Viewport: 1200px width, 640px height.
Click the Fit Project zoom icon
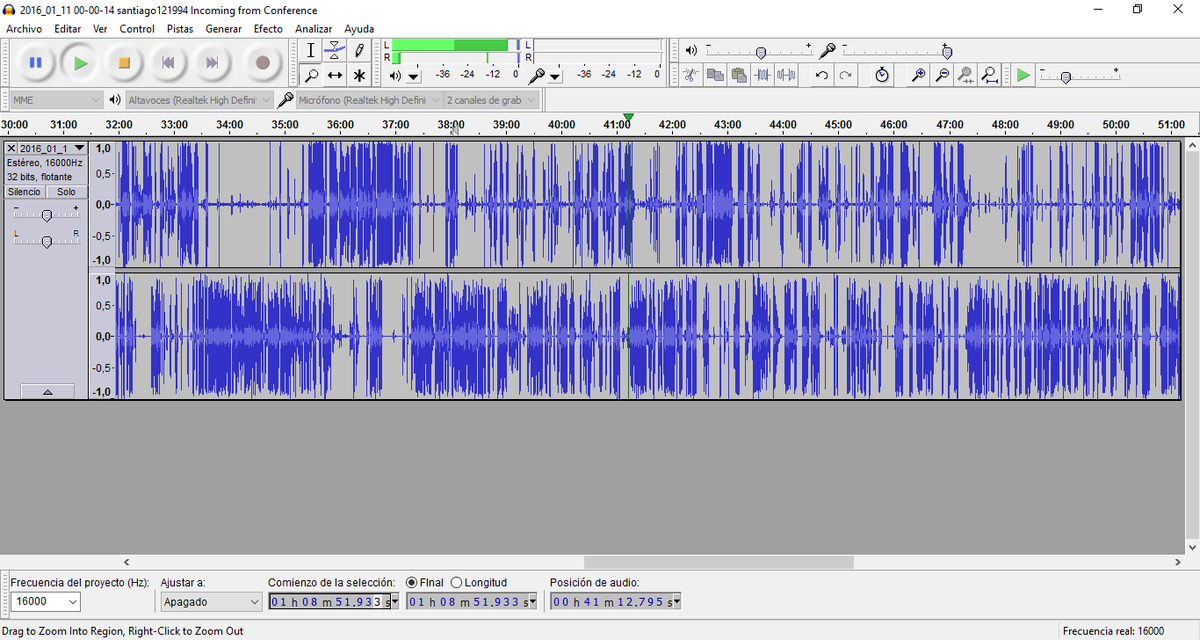click(x=990, y=75)
